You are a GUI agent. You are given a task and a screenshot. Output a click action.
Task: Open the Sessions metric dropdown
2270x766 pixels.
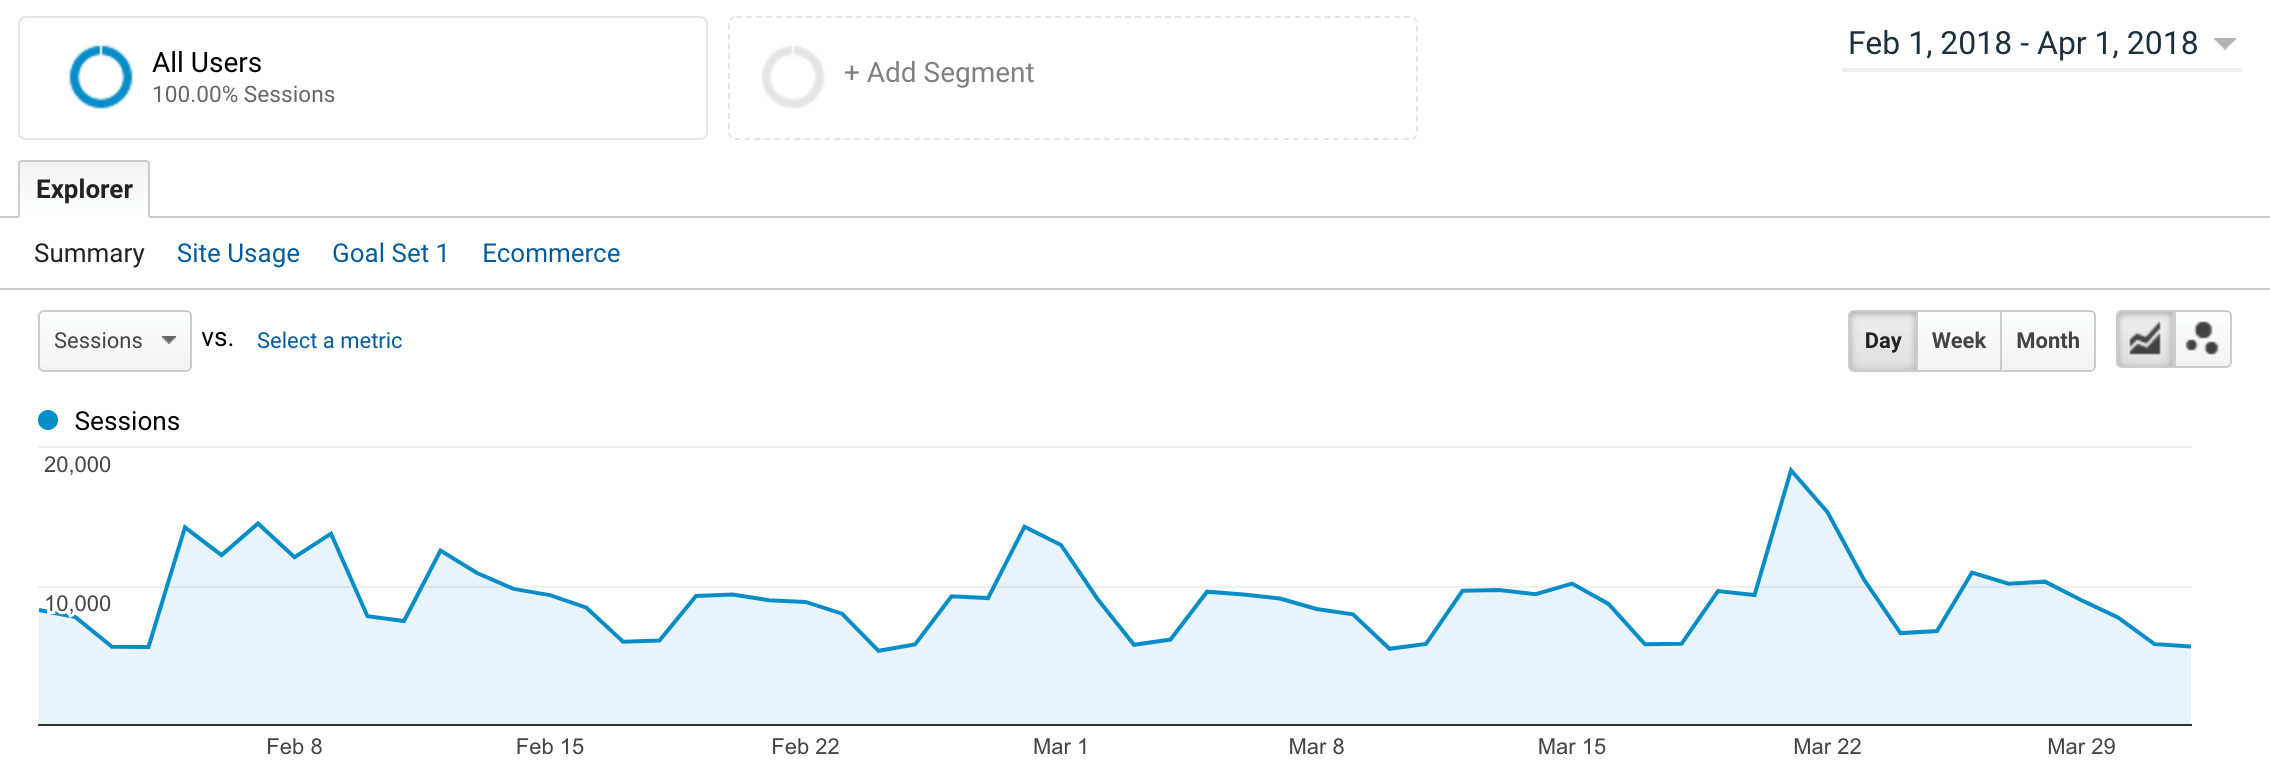(115, 341)
